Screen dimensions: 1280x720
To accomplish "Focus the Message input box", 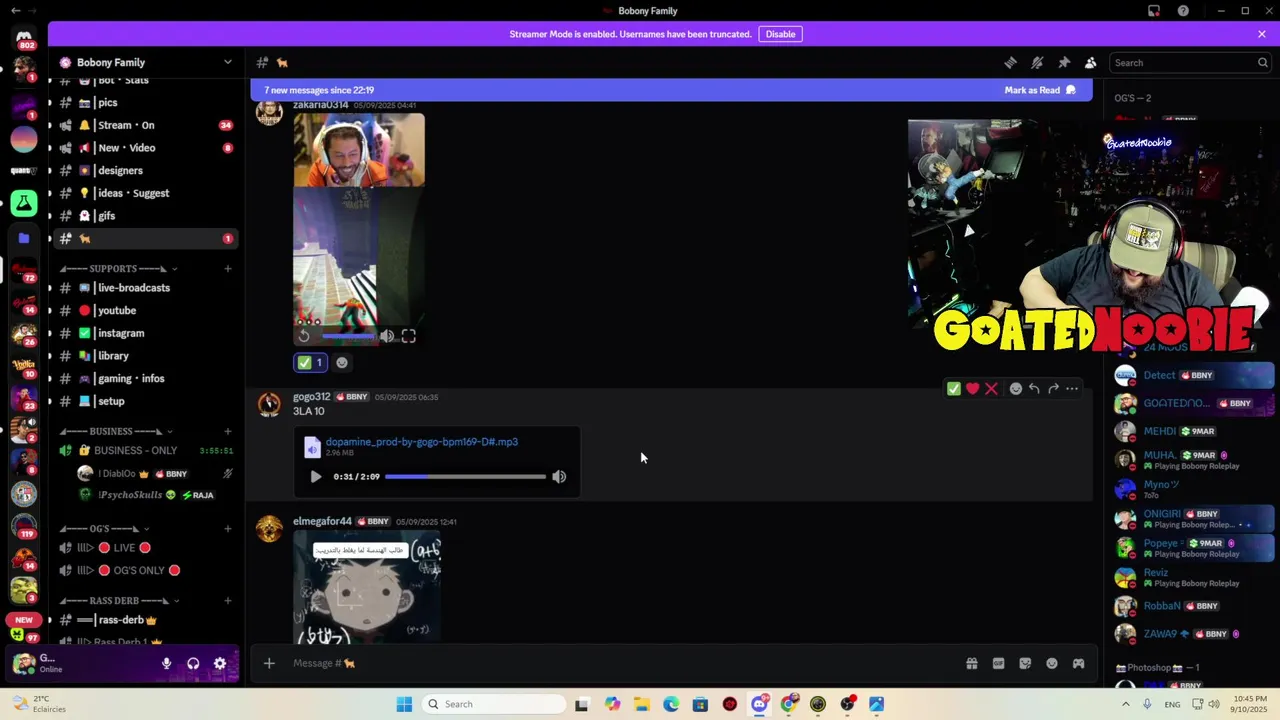I will point(620,663).
